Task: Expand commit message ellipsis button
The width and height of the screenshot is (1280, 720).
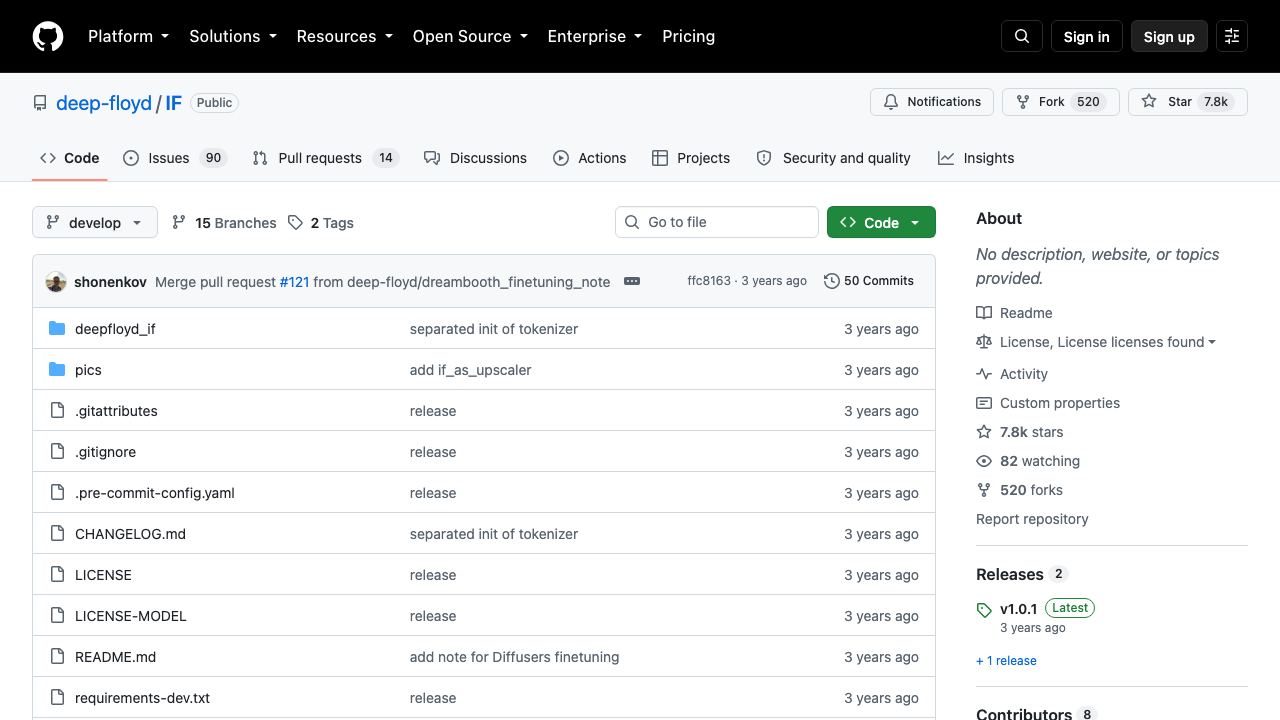Action: point(632,281)
